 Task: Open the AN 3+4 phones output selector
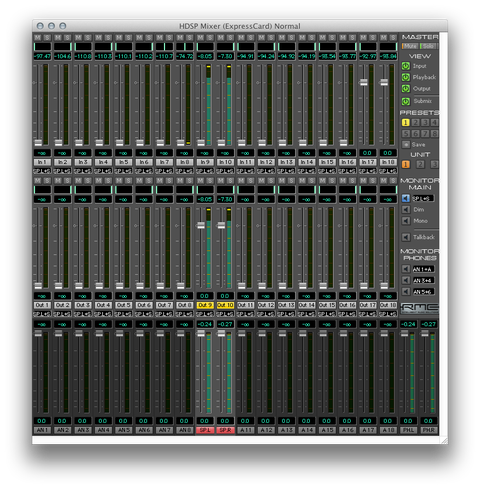tap(423, 280)
